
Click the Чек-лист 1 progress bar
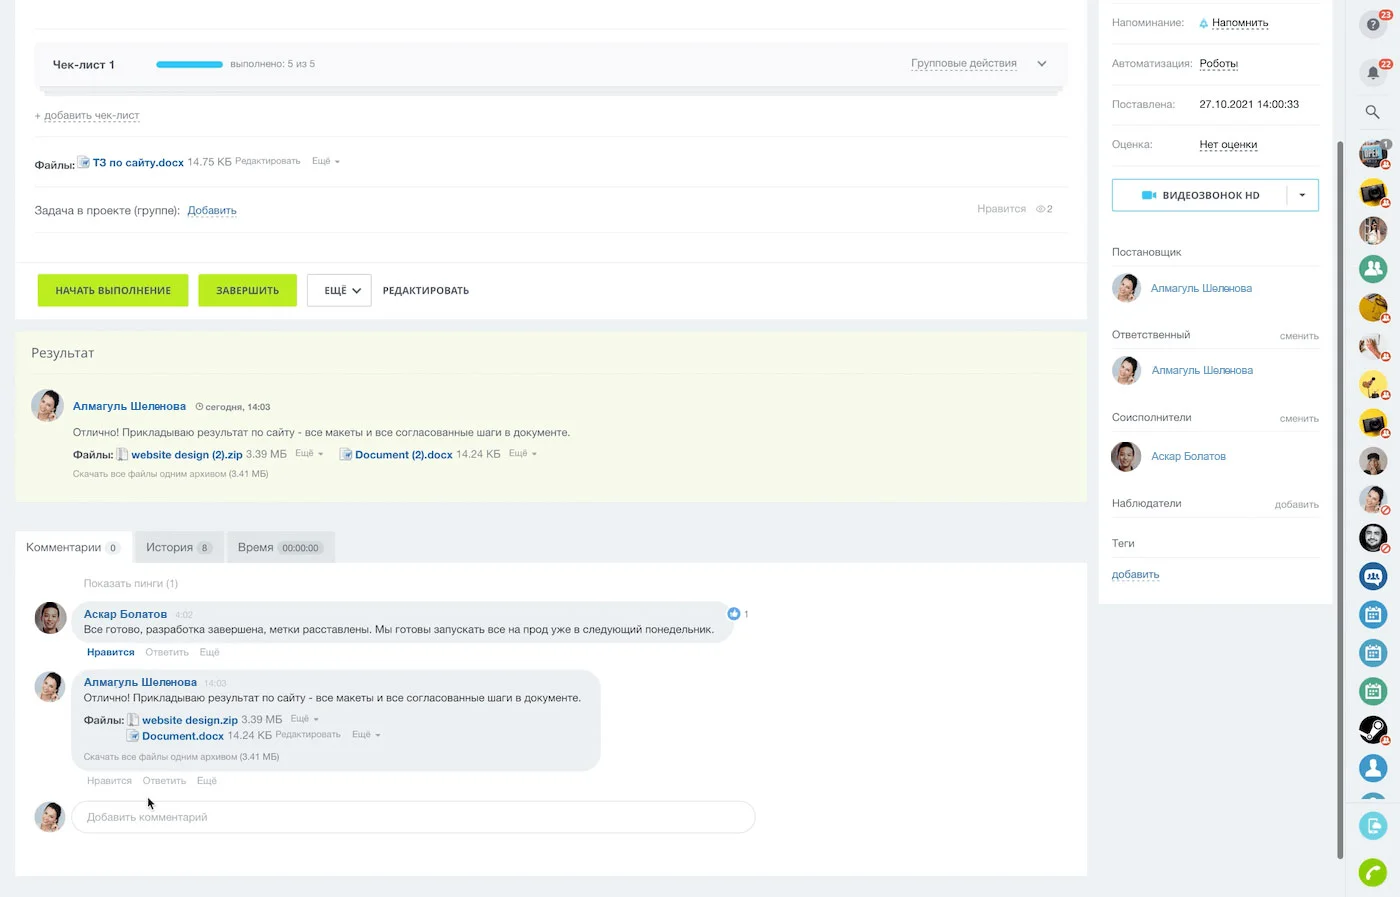189,64
